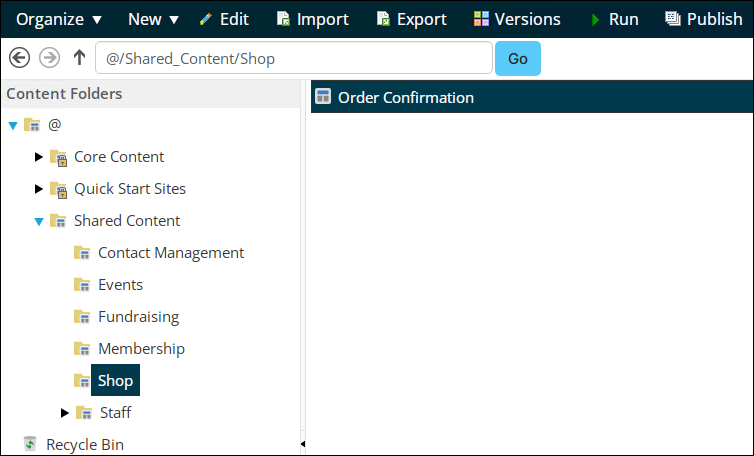Run the selected content
Image resolution: width=754 pixels, height=456 pixels.
click(615, 19)
